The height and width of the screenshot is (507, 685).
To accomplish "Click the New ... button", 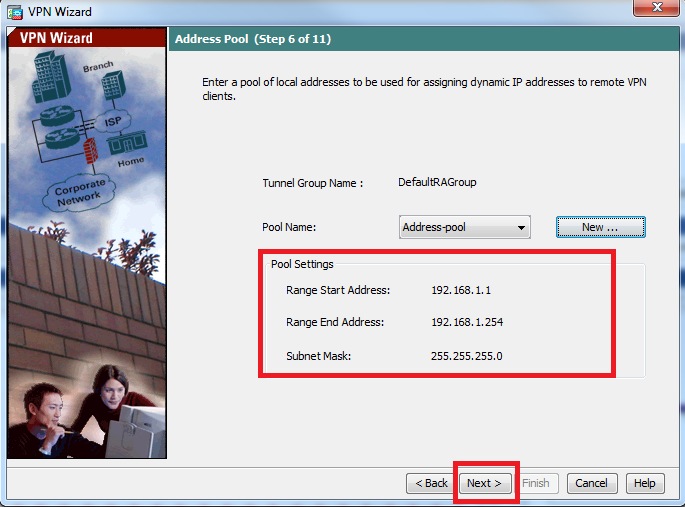I will tap(600, 227).
